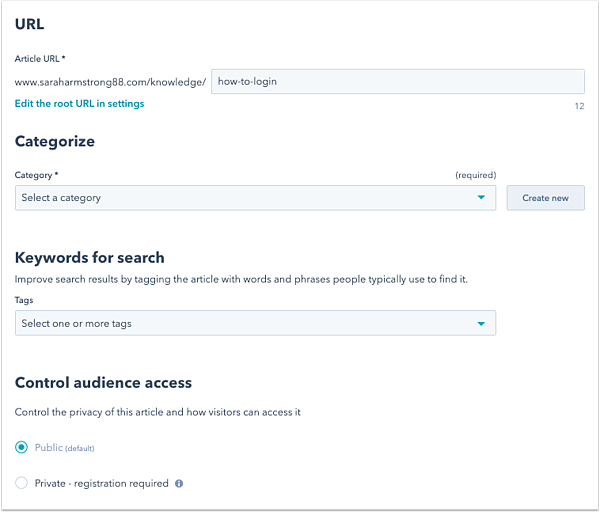The image size is (600, 512).
Task: Click the character count 12 text
Action: tap(579, 106)
